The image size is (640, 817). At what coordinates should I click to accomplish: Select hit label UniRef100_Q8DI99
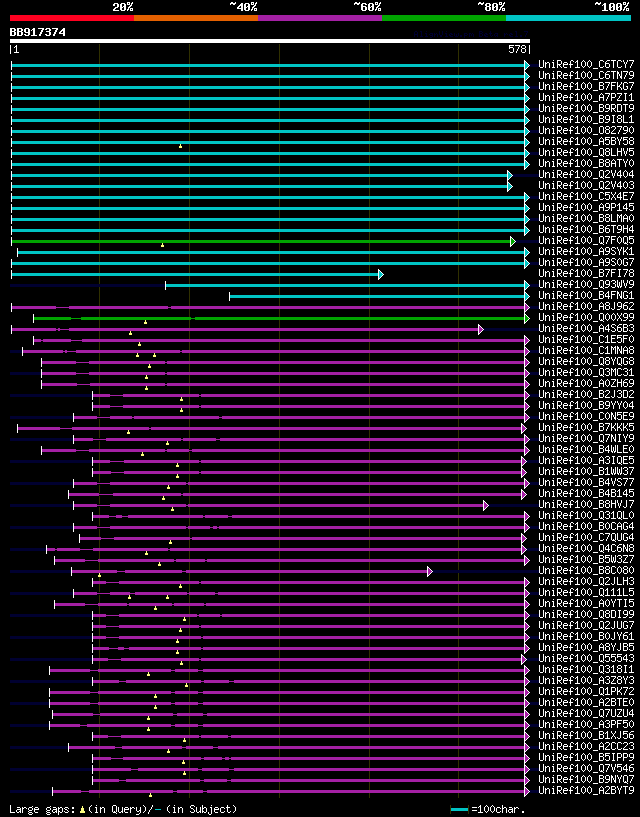(x=586, y=614)
